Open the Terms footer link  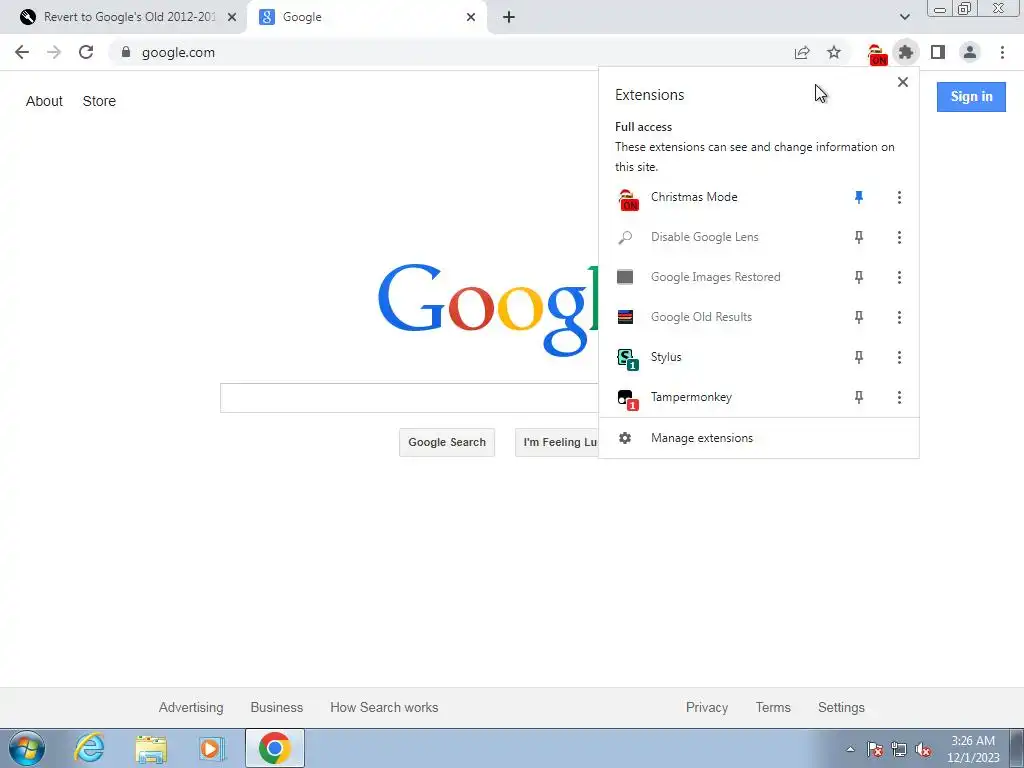(773, 707)
